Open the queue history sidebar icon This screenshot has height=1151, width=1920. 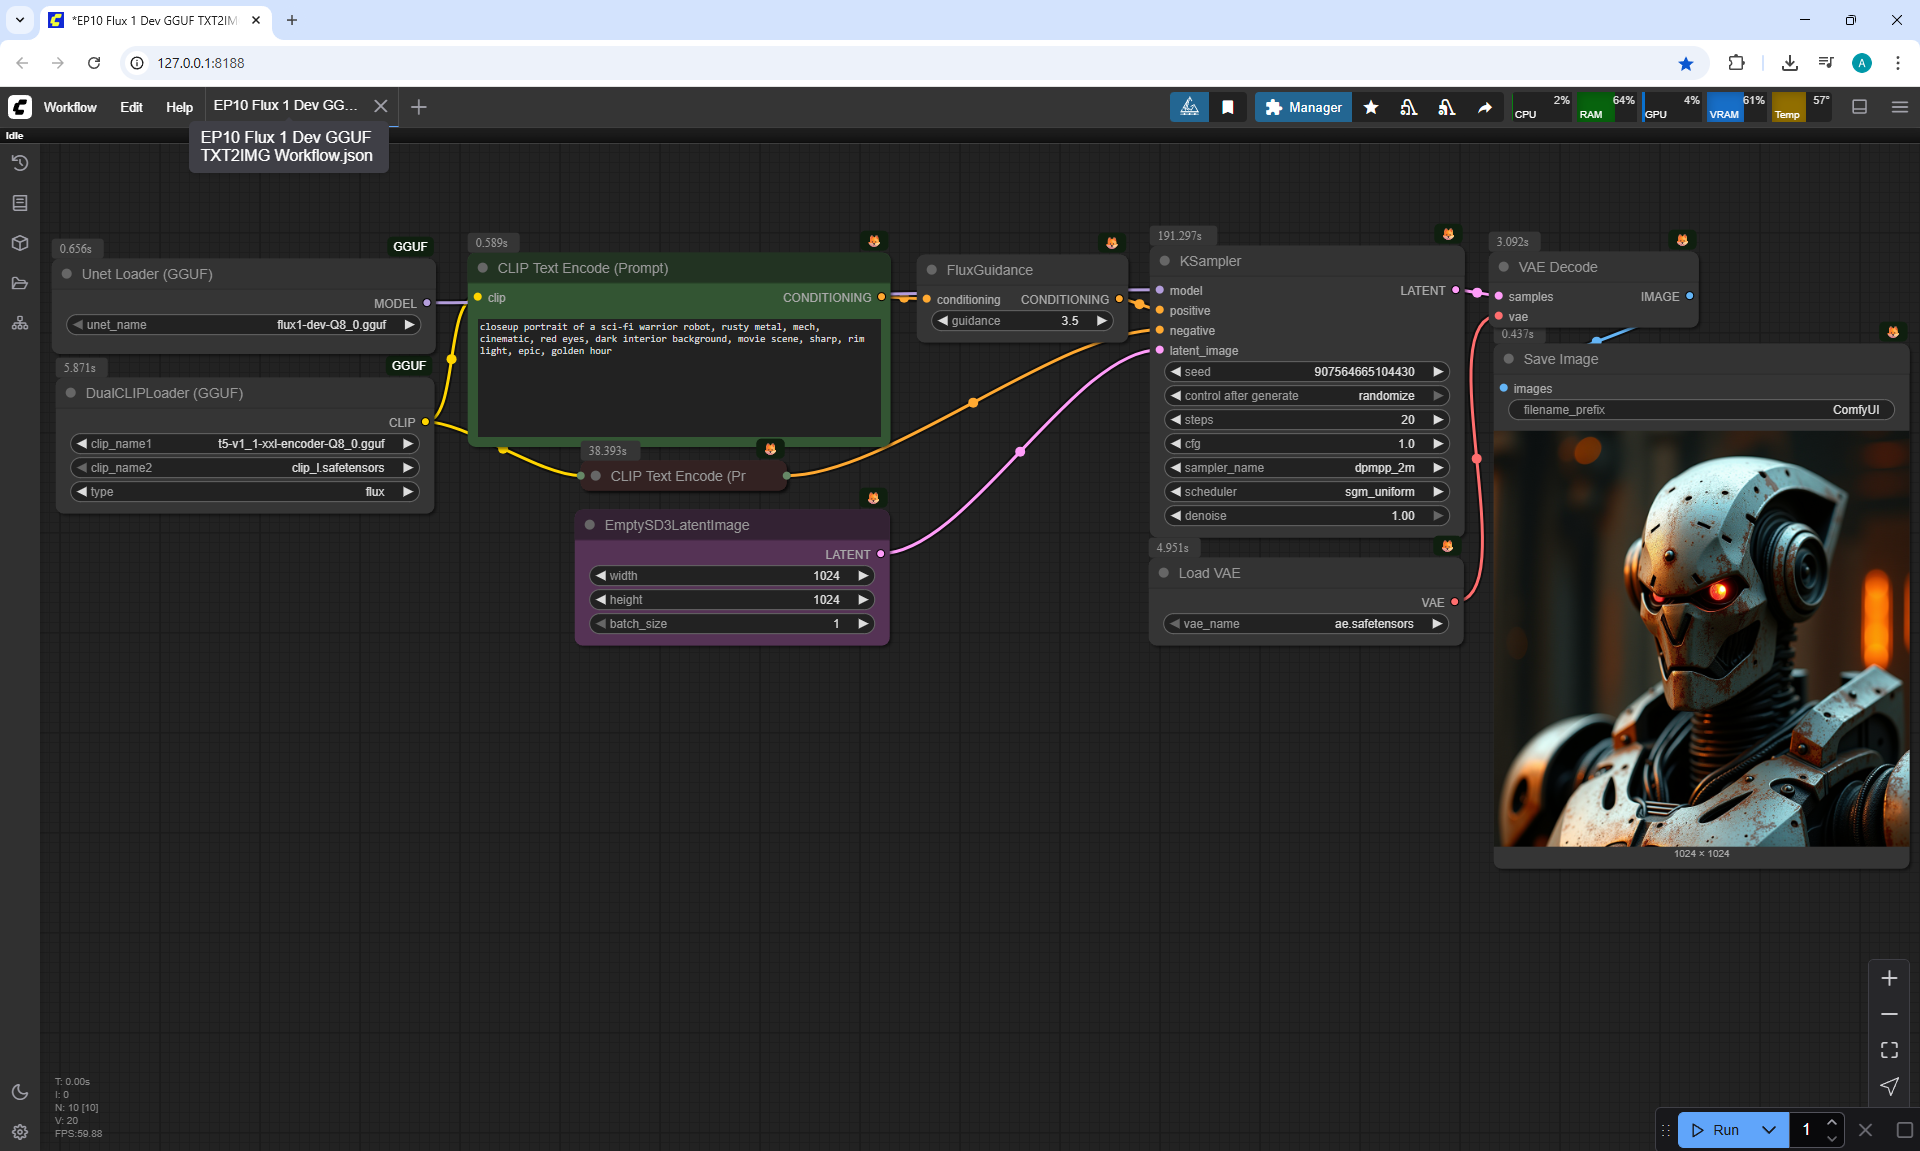click(20, 163)
